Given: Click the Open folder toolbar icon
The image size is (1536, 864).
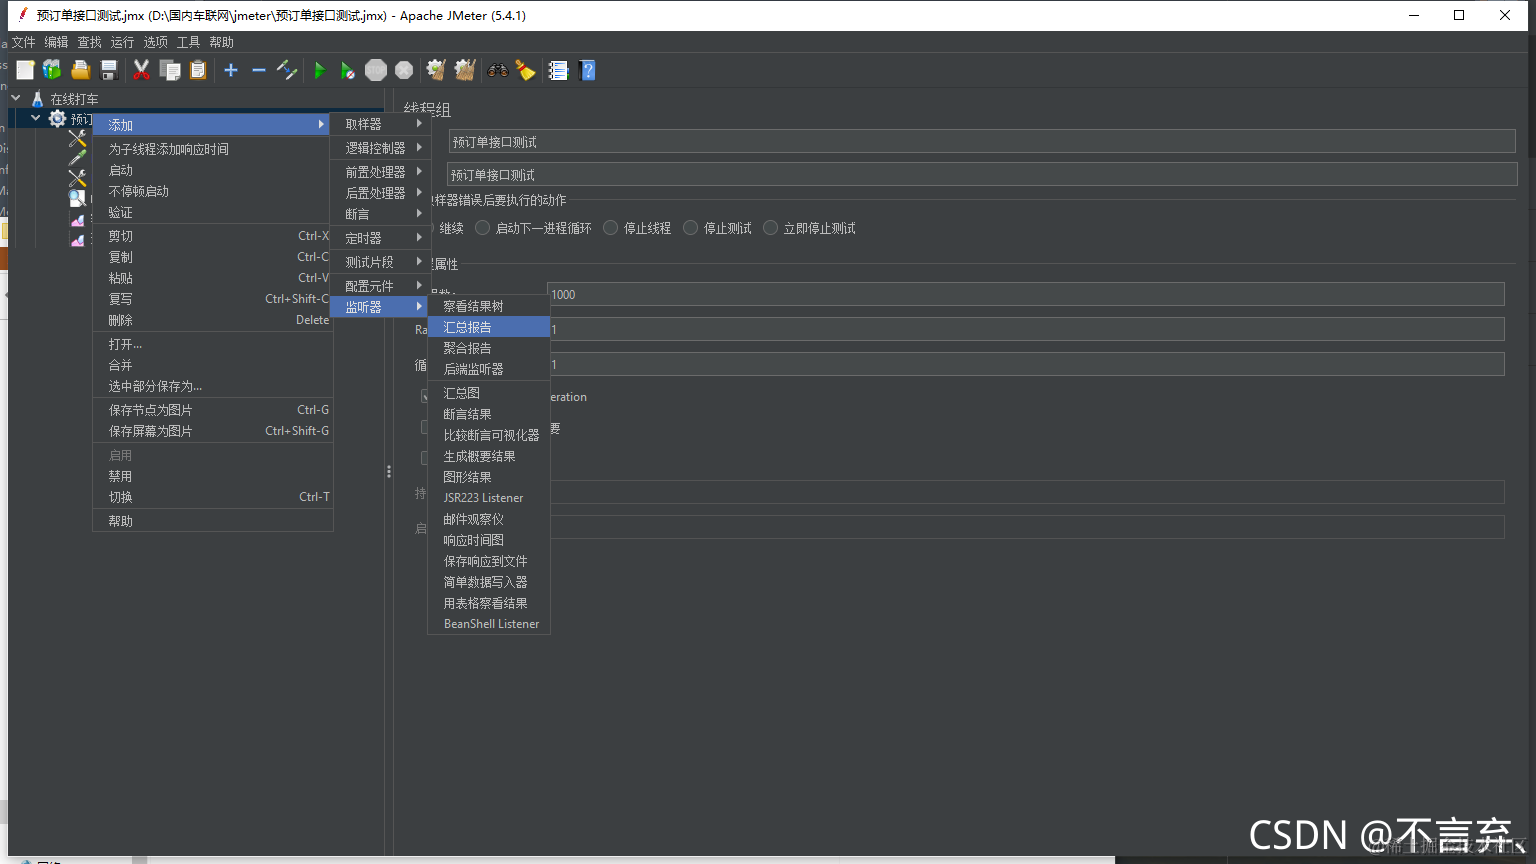Looking at the screenshot, I should click(81, 70).
